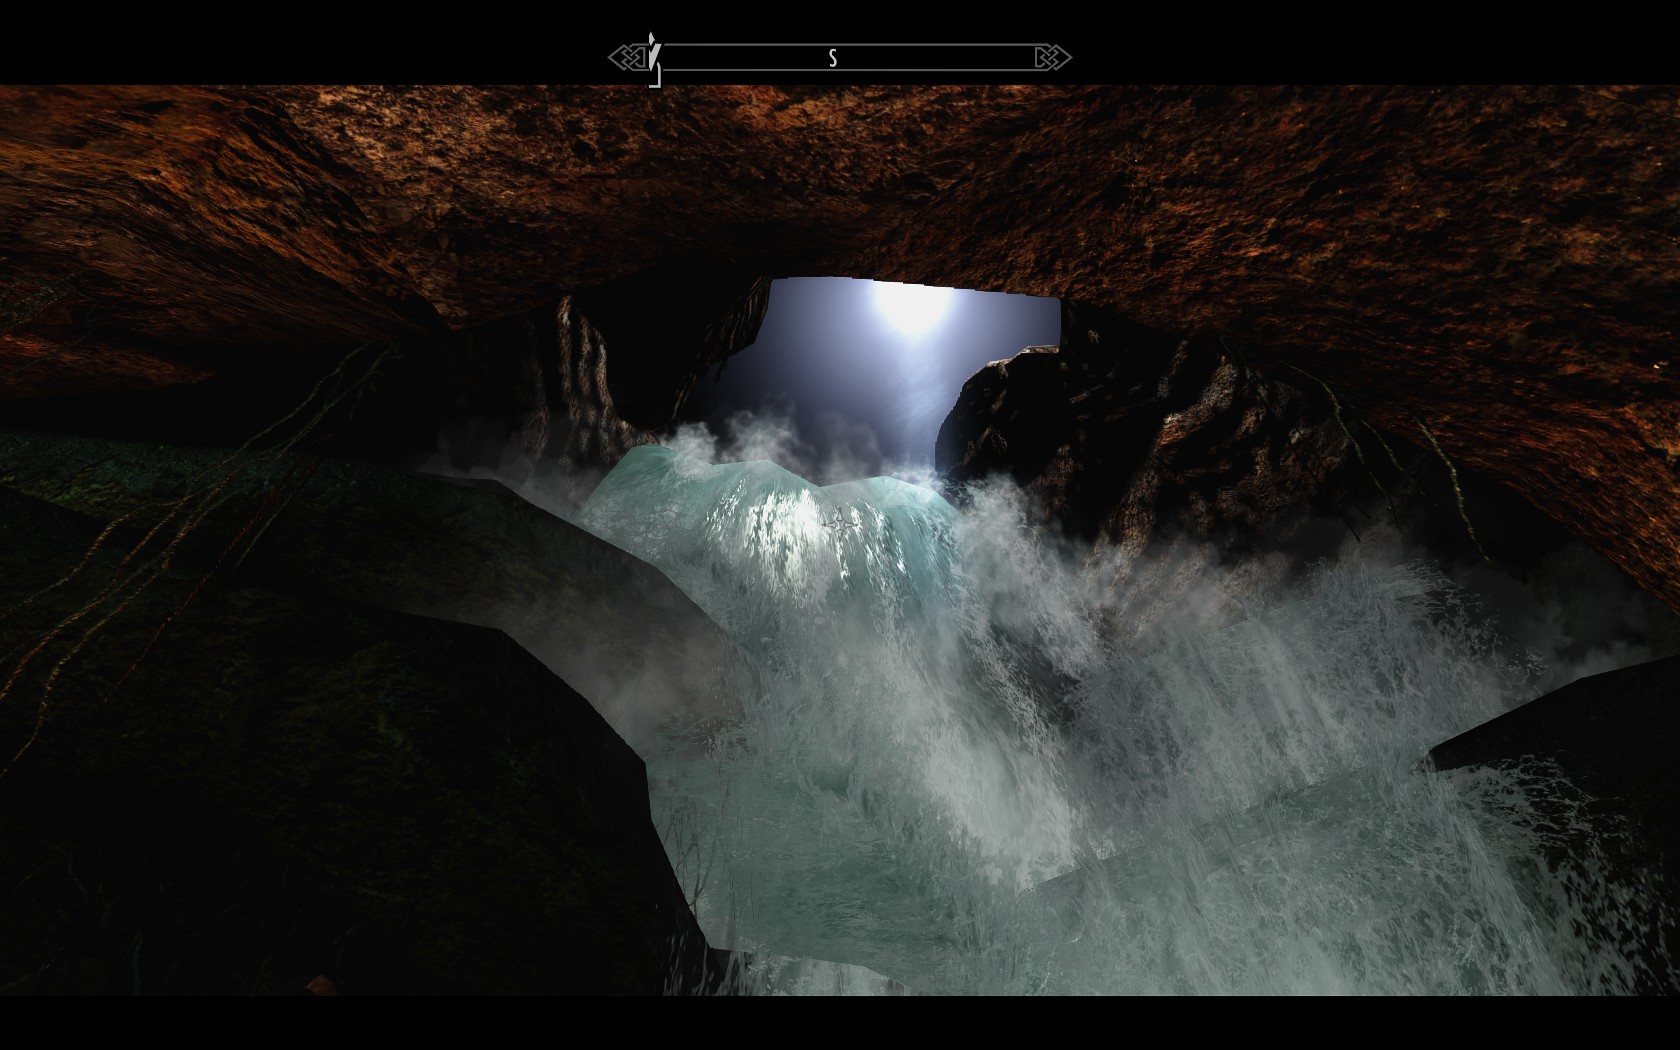Click the black letterbox bar at bottom

point(840,1022)
